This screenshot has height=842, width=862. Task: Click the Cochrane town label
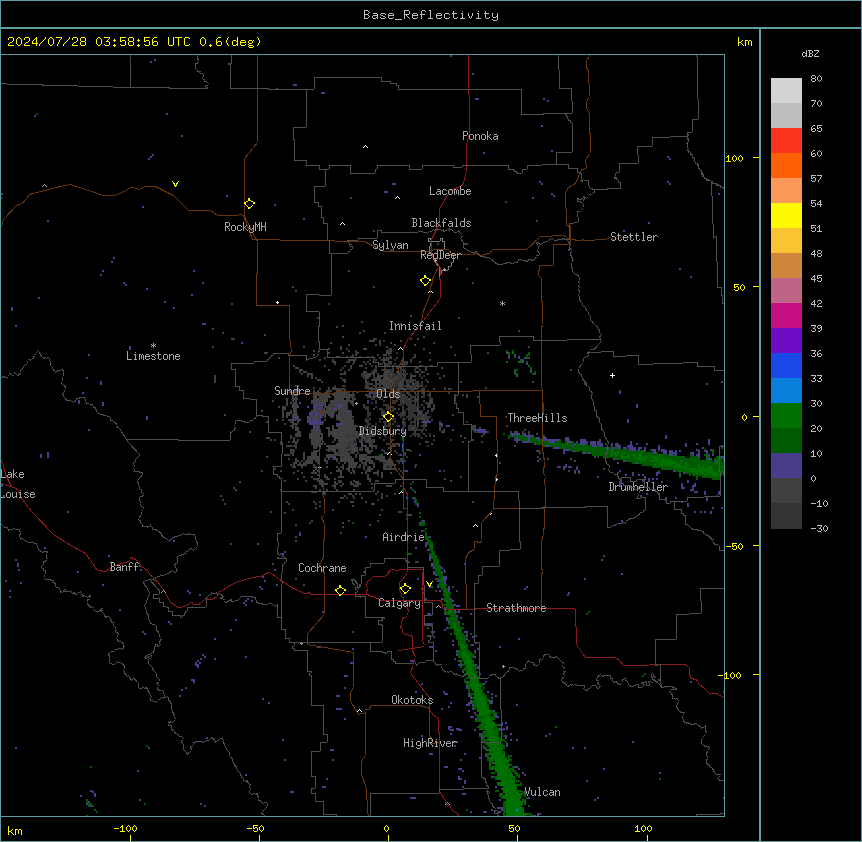tap(322, 568)
